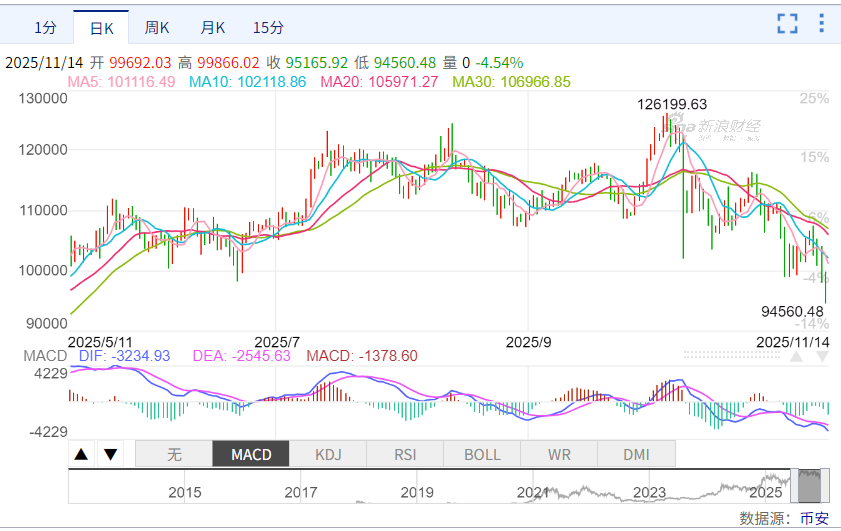Click the black down triangle button

[x=110, y=455]
